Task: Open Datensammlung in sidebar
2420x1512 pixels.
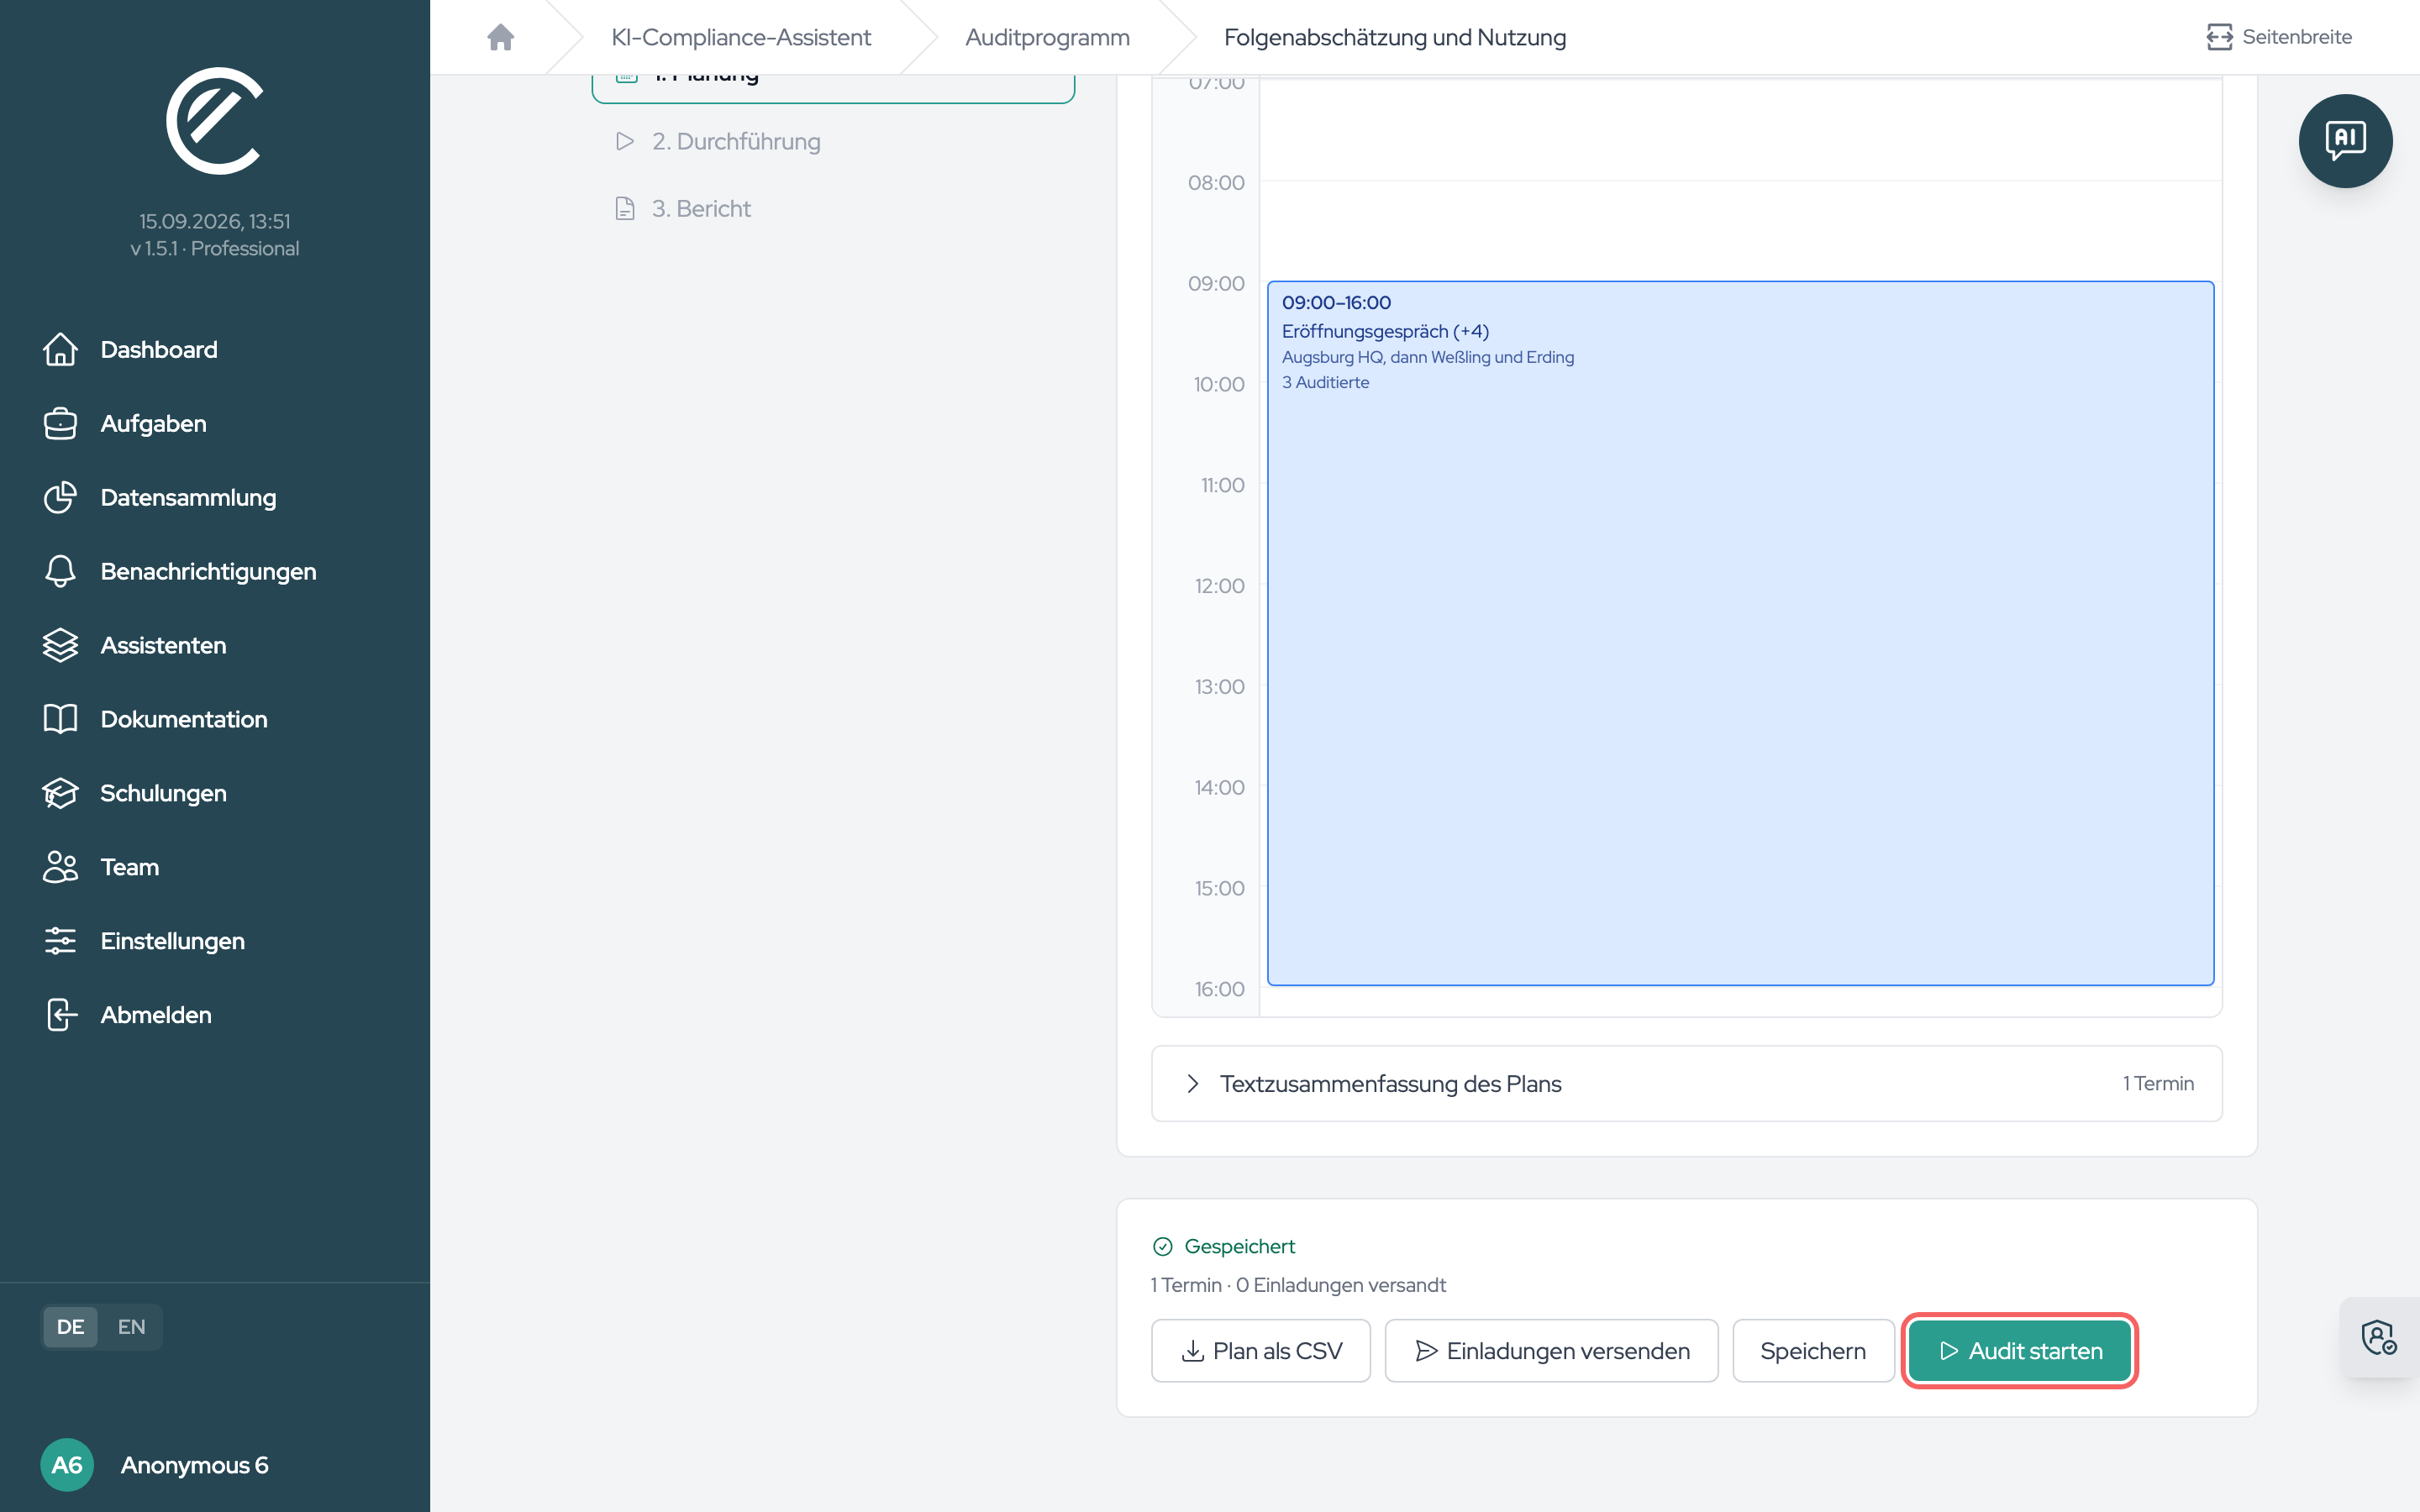Action: 188,497
